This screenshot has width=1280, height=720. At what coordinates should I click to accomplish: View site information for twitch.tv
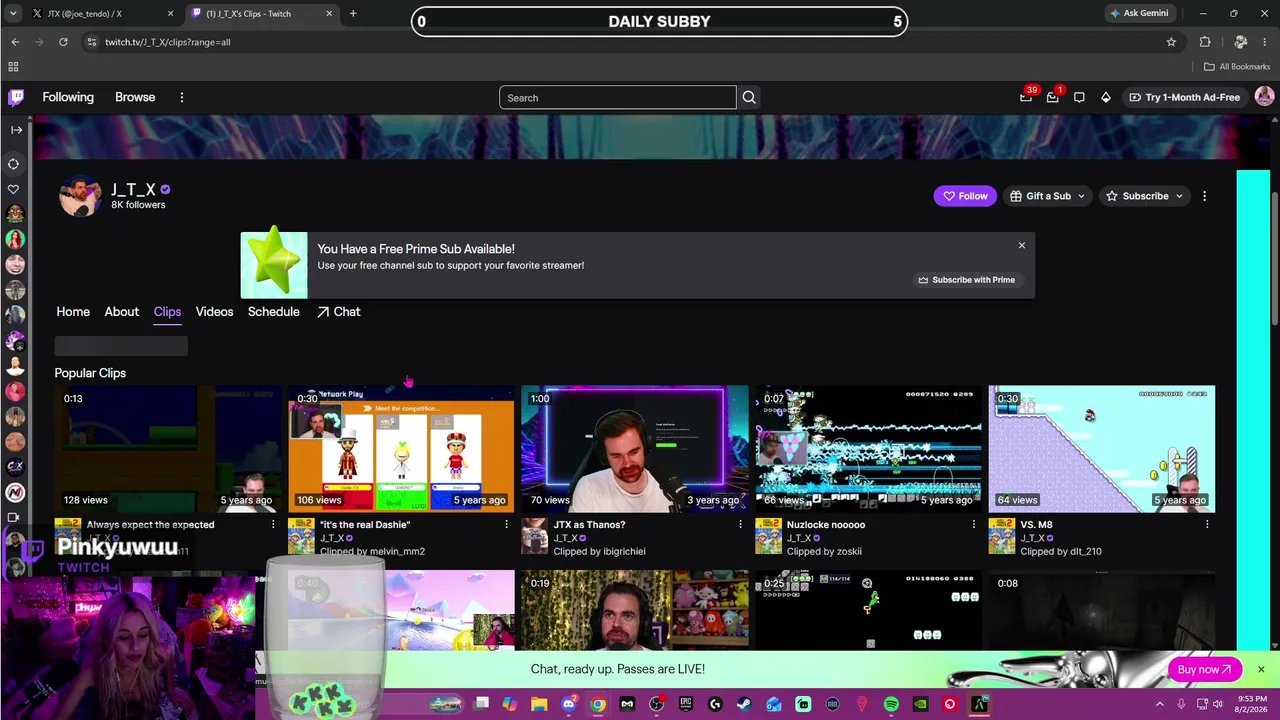[x=91, y=42]
